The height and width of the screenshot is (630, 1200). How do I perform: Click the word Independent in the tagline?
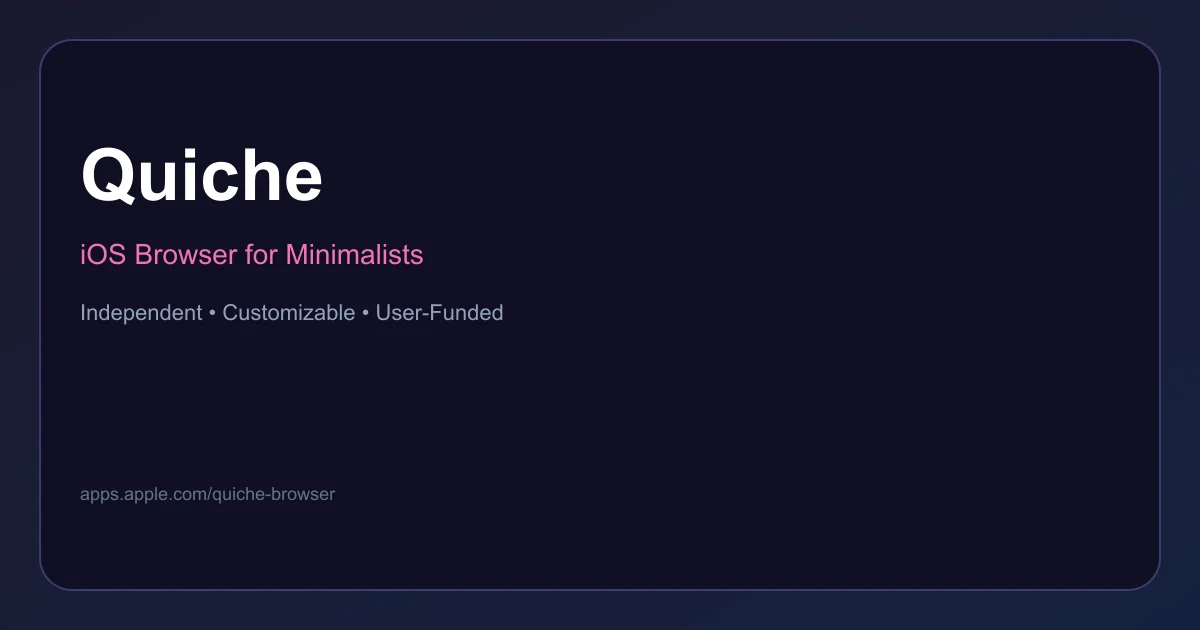141,312
